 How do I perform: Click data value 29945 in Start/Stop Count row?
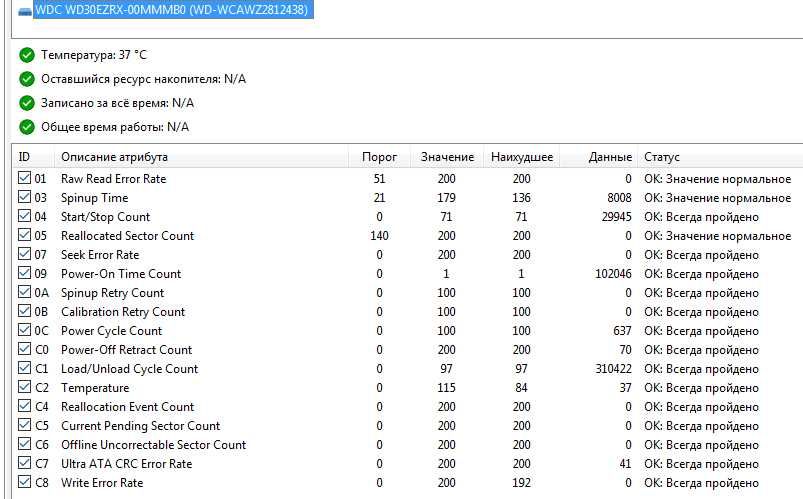click(617, 217)
